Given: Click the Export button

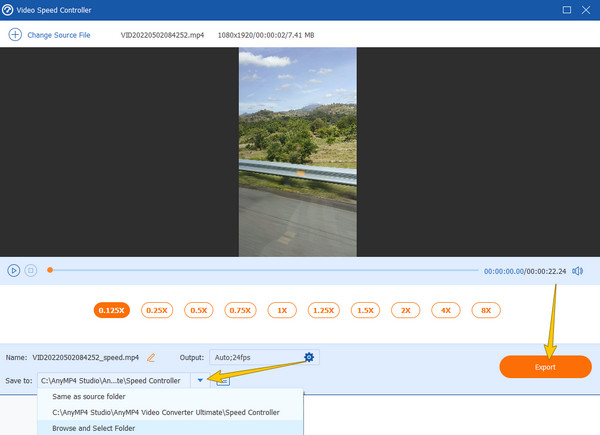Looking at the screenshot, I should click(x=545, y=367).
